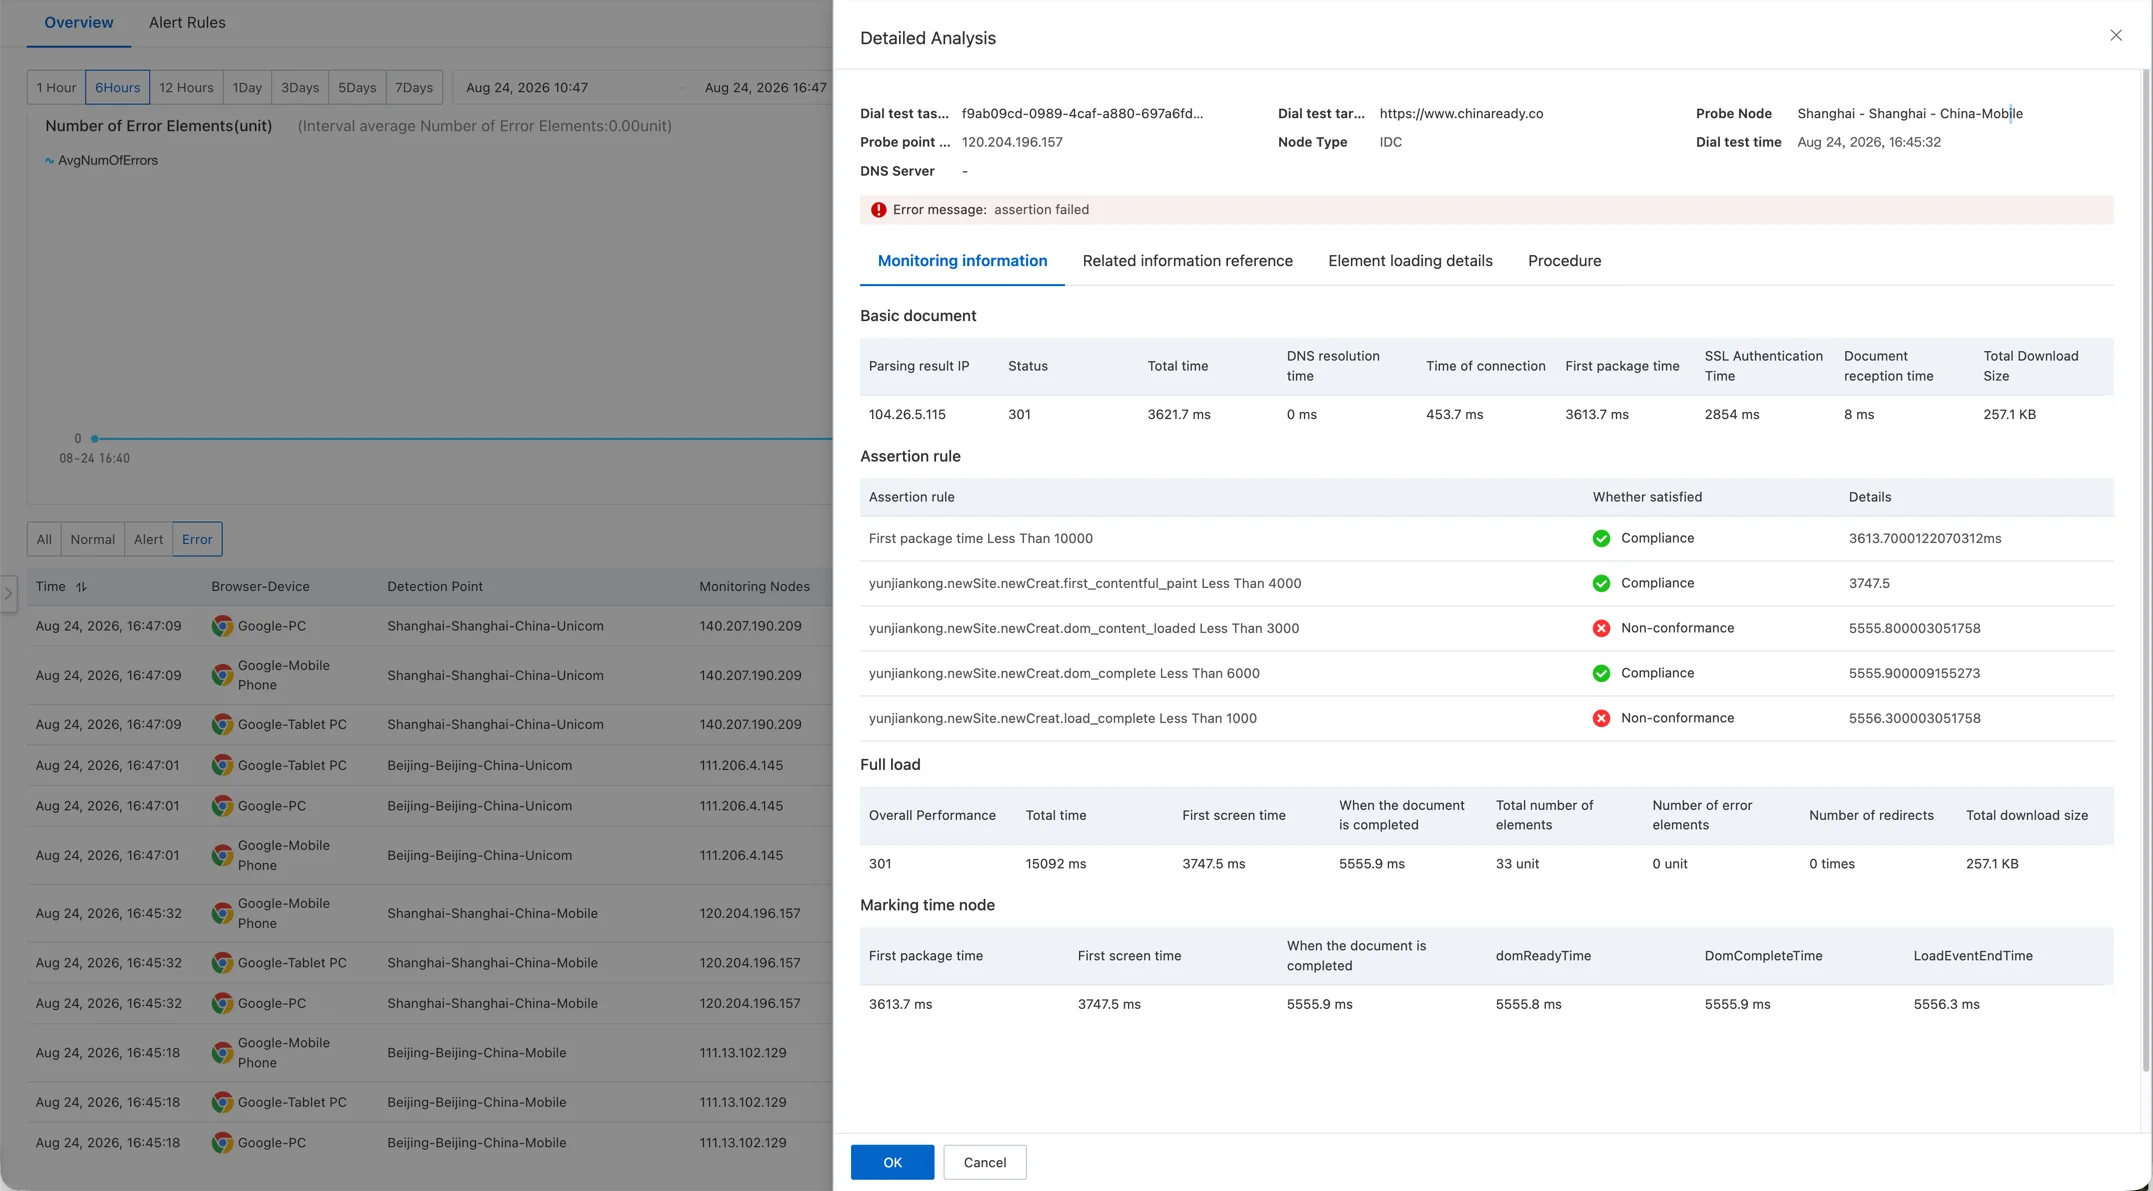Screen dimensions: 2153x1191
Task: Click Chrome icon in 16:45:32 Google-PC row
Action: tap(222, 1003)
